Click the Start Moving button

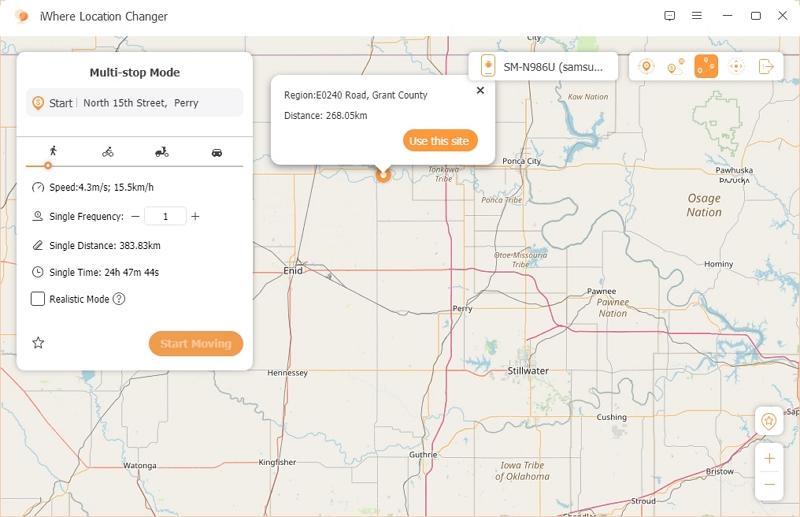pyautogui.click(x=196, y=343)
